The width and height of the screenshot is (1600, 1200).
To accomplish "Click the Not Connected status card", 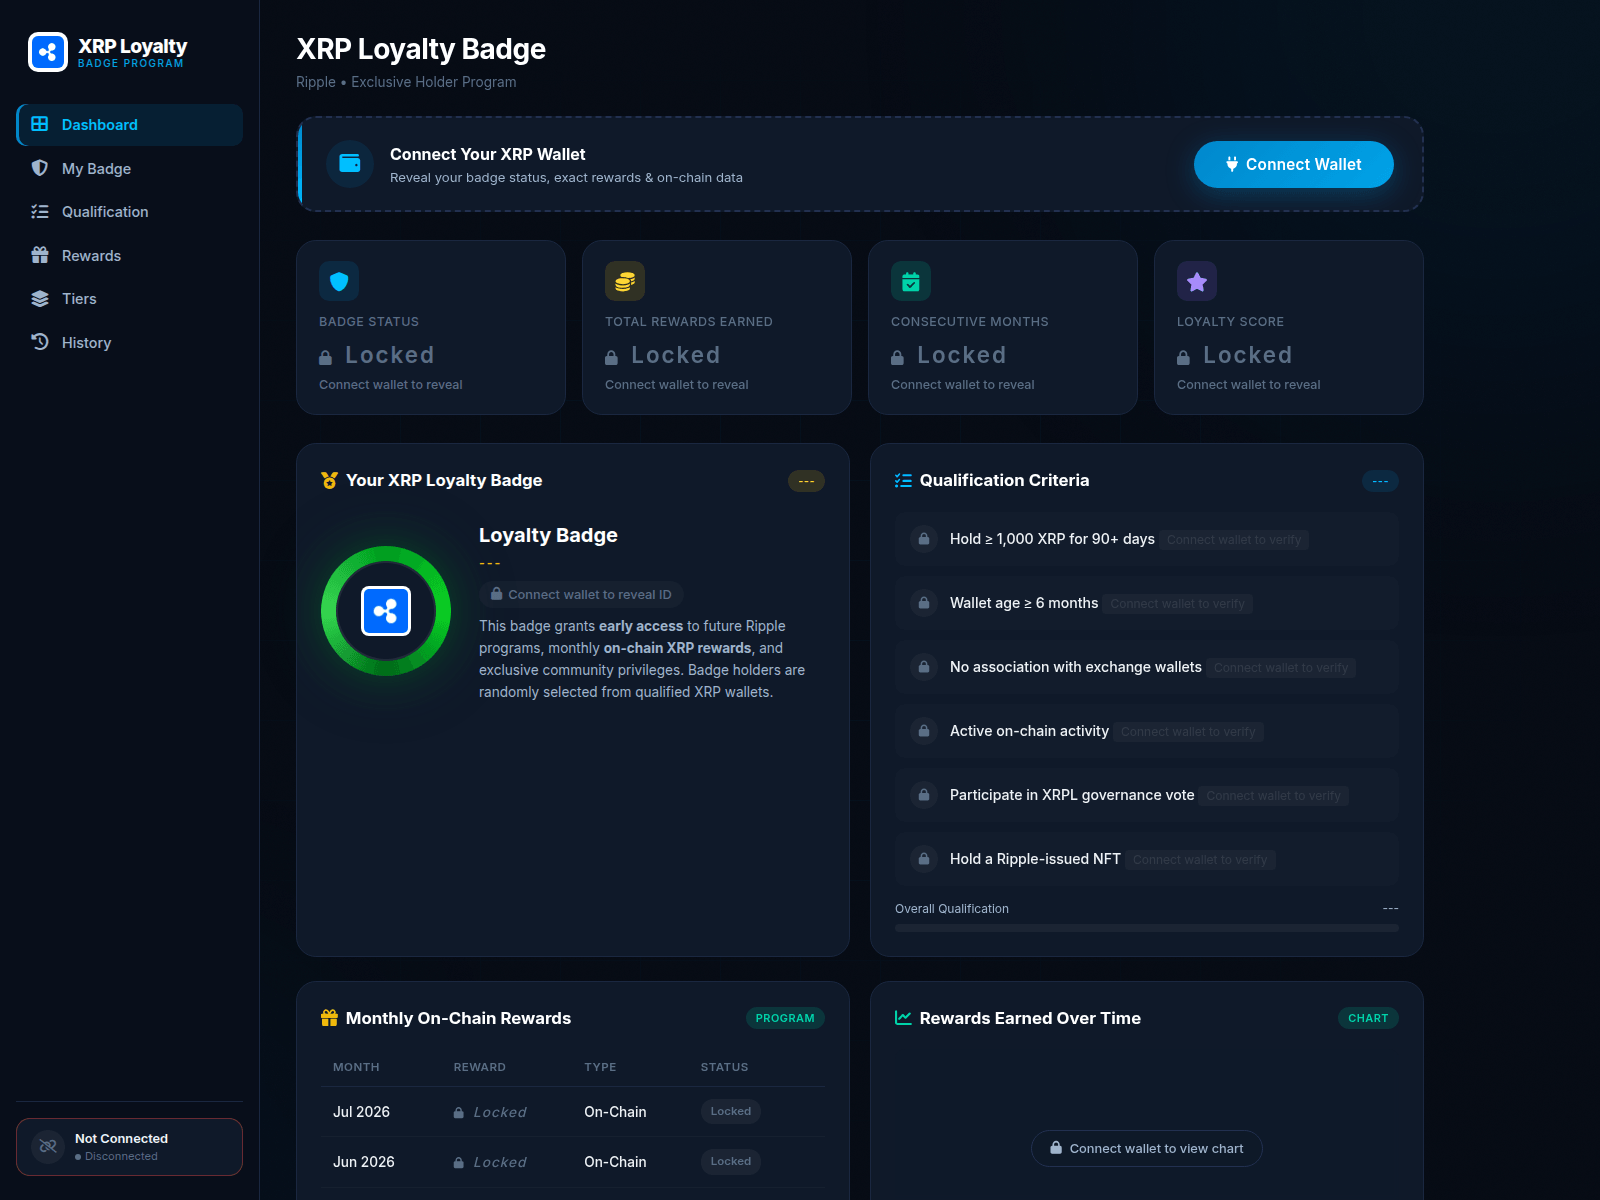I will tap(130, 1147).
